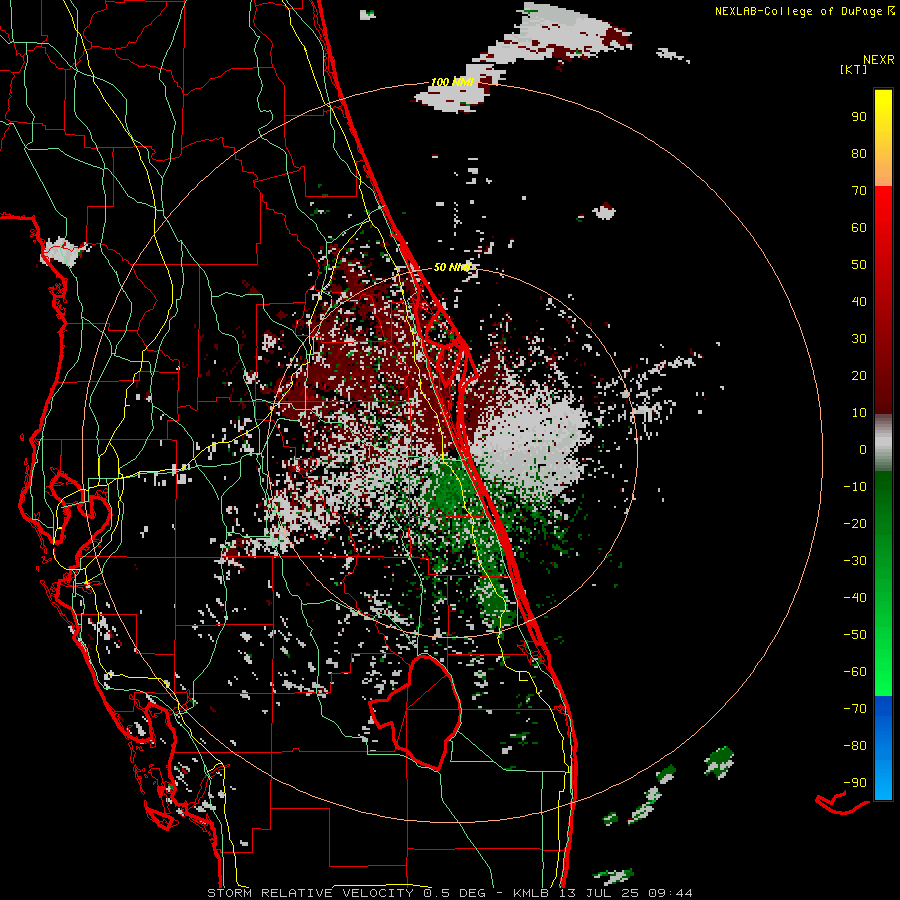
Task: Click the 13 JUL 25 date text
Action: pos(598,893)
